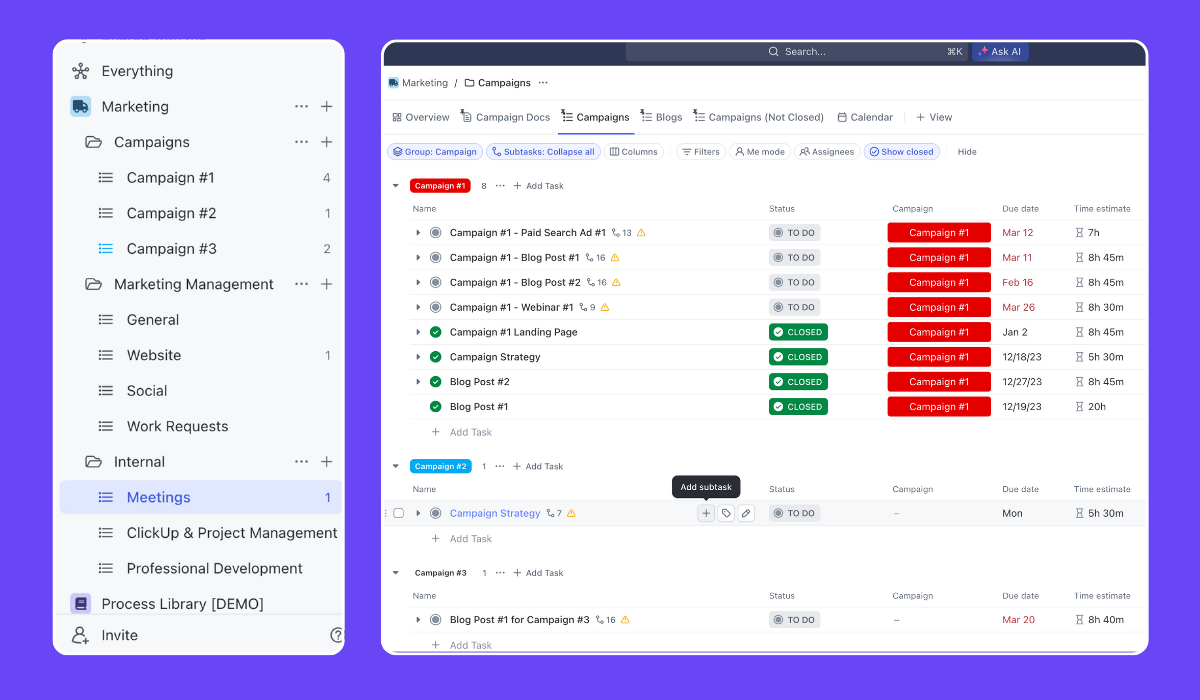This screenshot has width=1200, height=700.
Task: Toggle Me mode filter
Action: pyautogui.click(x=759, y=152)
